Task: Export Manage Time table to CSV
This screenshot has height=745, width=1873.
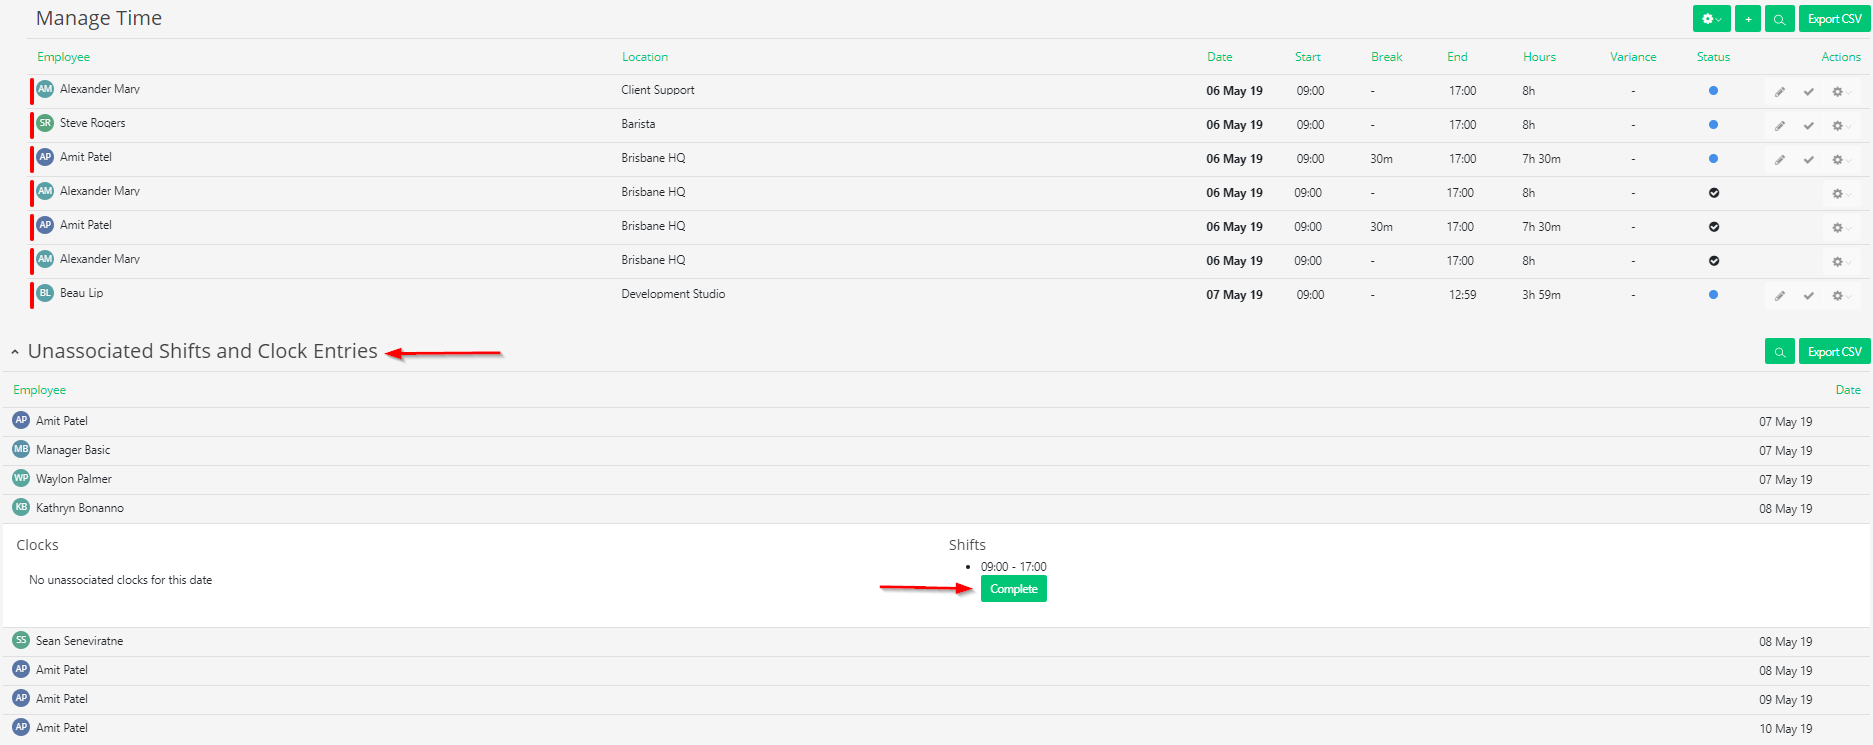Action: (x=1834, y=19)
